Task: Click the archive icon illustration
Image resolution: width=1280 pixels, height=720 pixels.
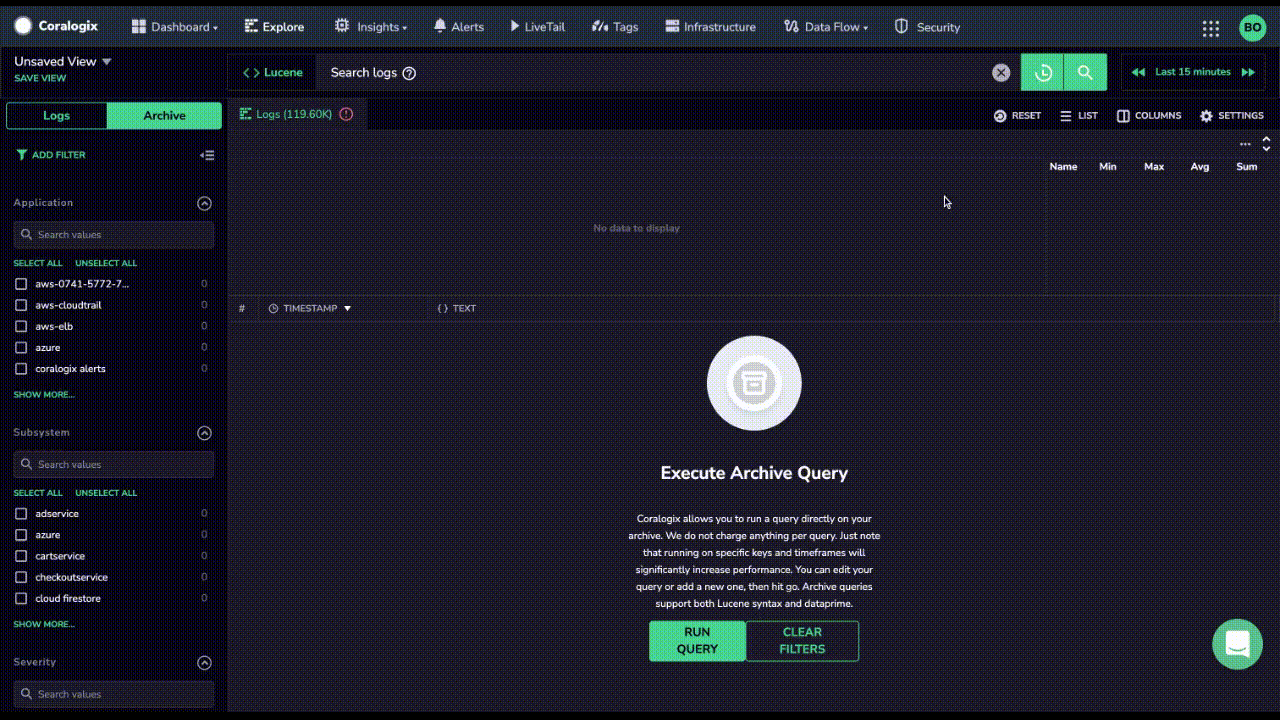Action: [x=753, y=383]
